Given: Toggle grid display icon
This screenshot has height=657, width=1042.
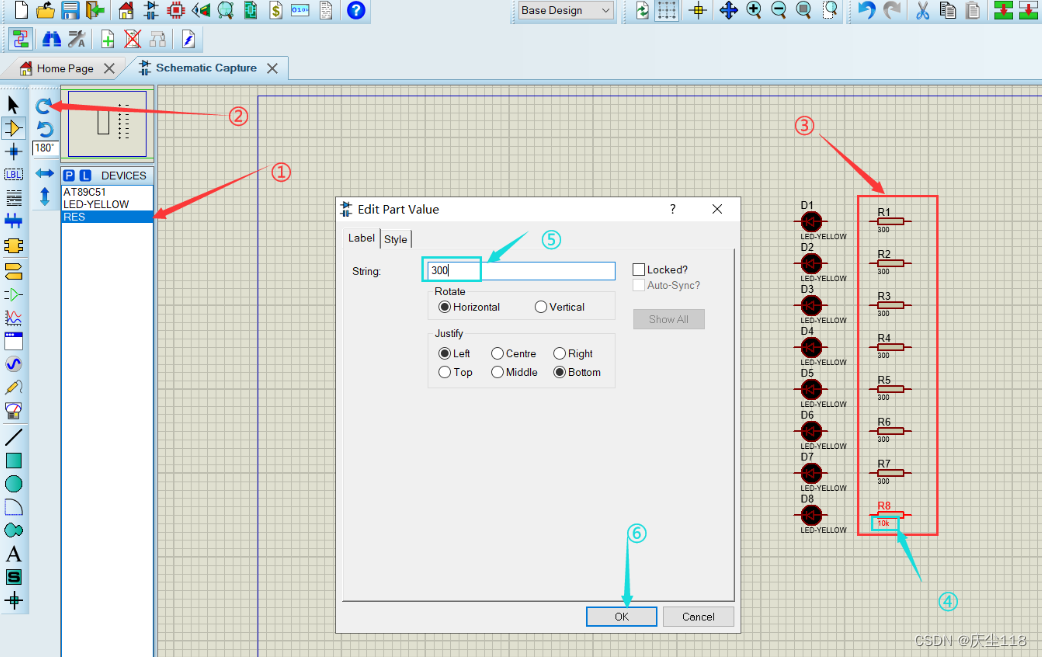Looking at the screenshot, I should click(667, 10).
